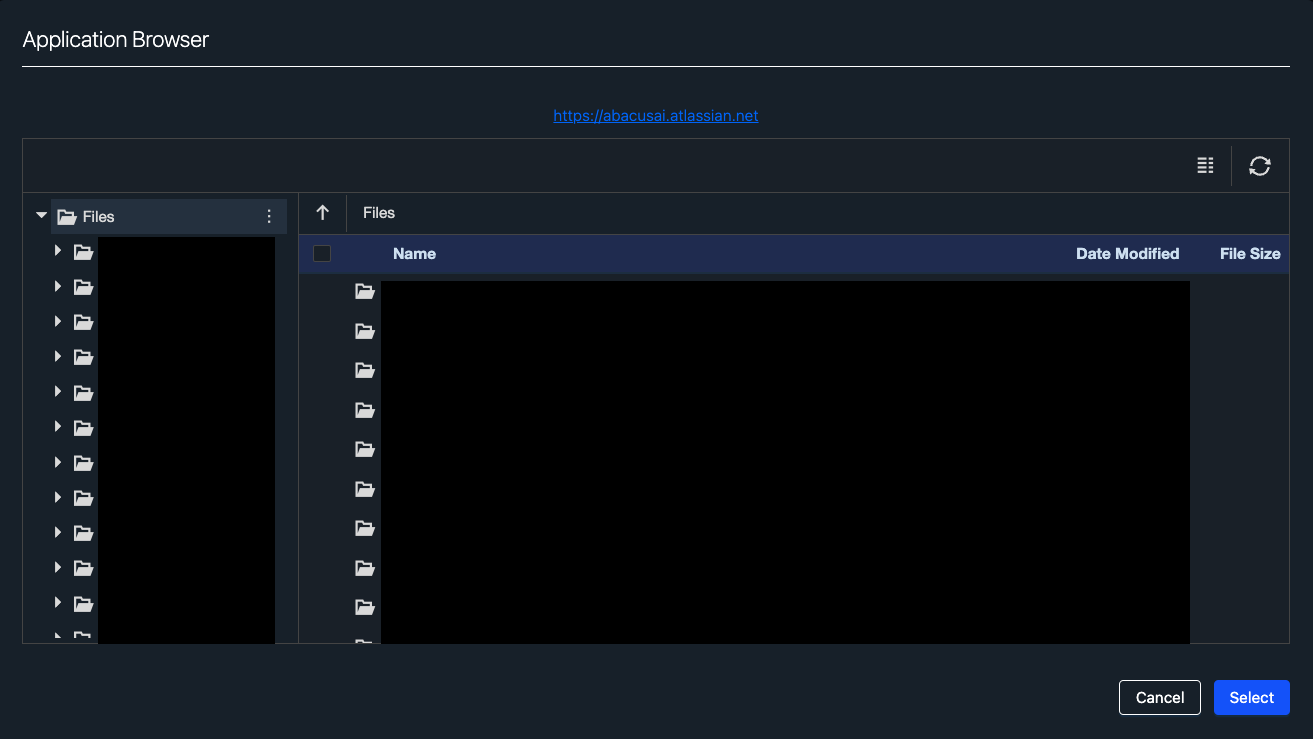Expand the last folder in the sidebar tree
Screen dimensions: 1313x739
[57, 604]
